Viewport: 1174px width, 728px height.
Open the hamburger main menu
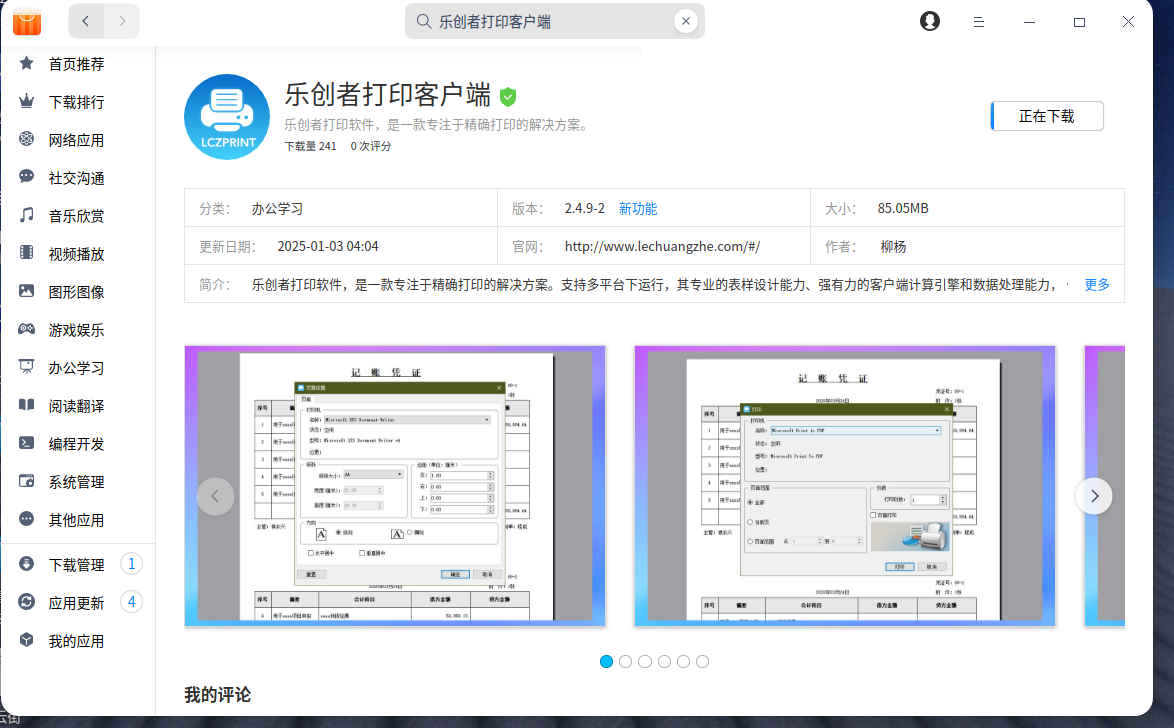pyautogui.click(x=980, y=21)
